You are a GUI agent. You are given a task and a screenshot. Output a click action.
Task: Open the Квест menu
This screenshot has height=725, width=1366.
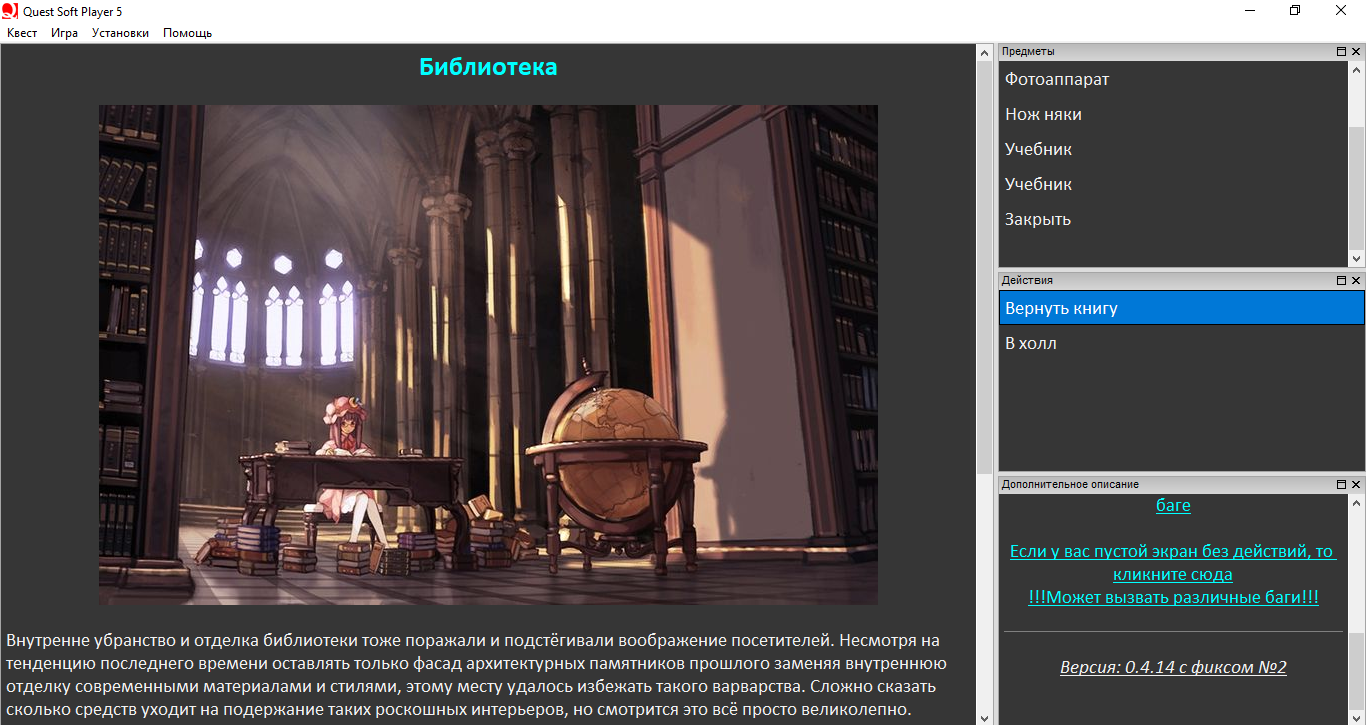(x=22, y=33)
